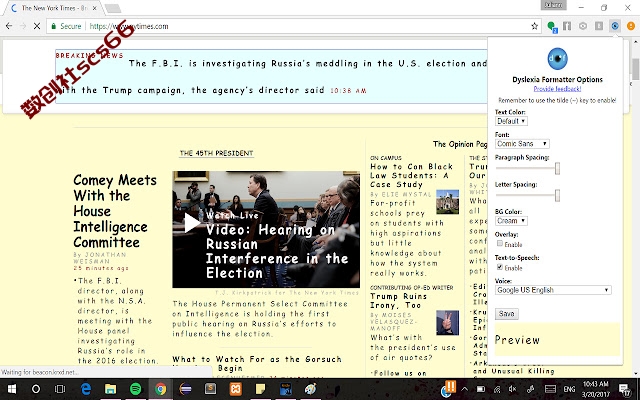Open Task View on taskbar
The width and height of the screenshot is (640, 400).
click(x=60, y=389)
